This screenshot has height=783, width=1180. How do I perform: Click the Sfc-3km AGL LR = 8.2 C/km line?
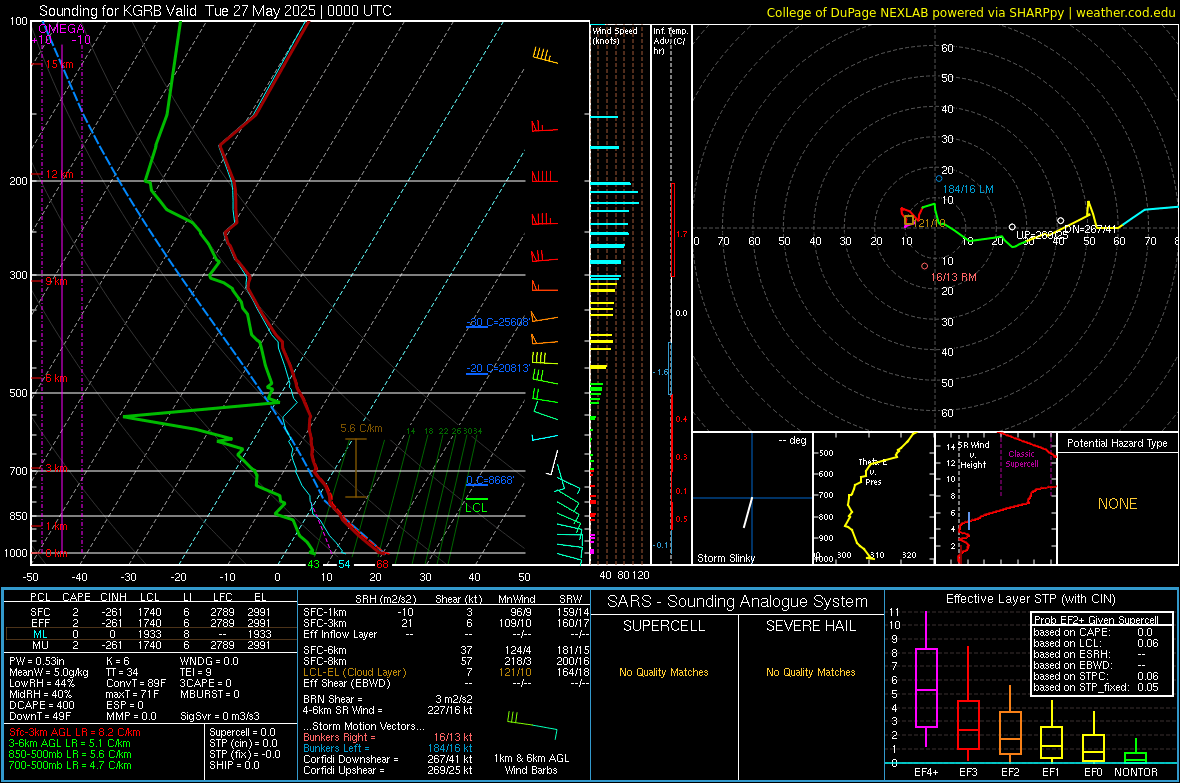pos(75,733)
